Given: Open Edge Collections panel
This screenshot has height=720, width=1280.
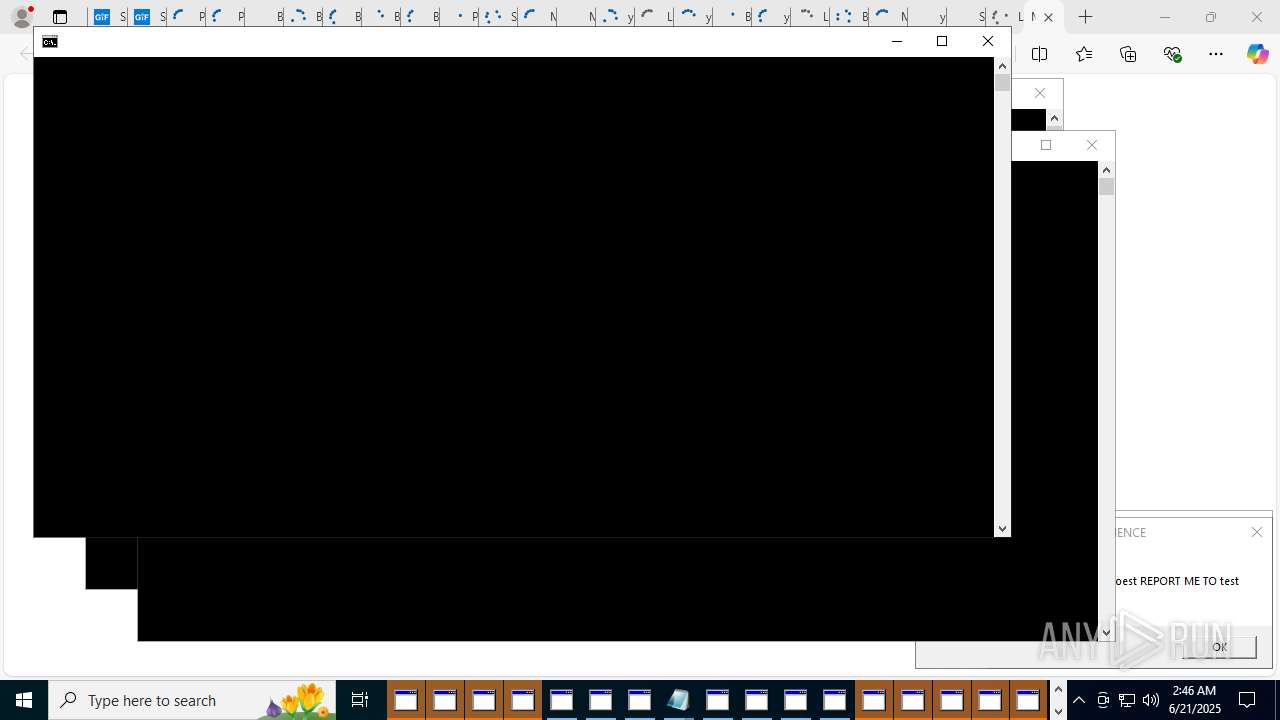Looking at the screenshot, I should click(1128, 54).
